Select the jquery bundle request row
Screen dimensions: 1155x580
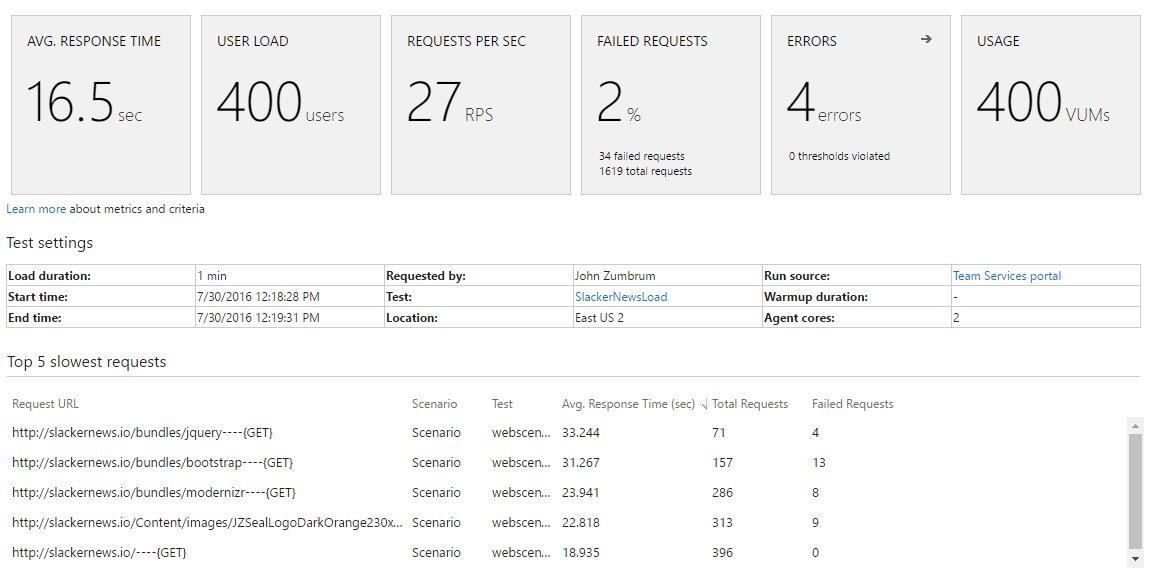pyautogui.click(x=142, y=433)
